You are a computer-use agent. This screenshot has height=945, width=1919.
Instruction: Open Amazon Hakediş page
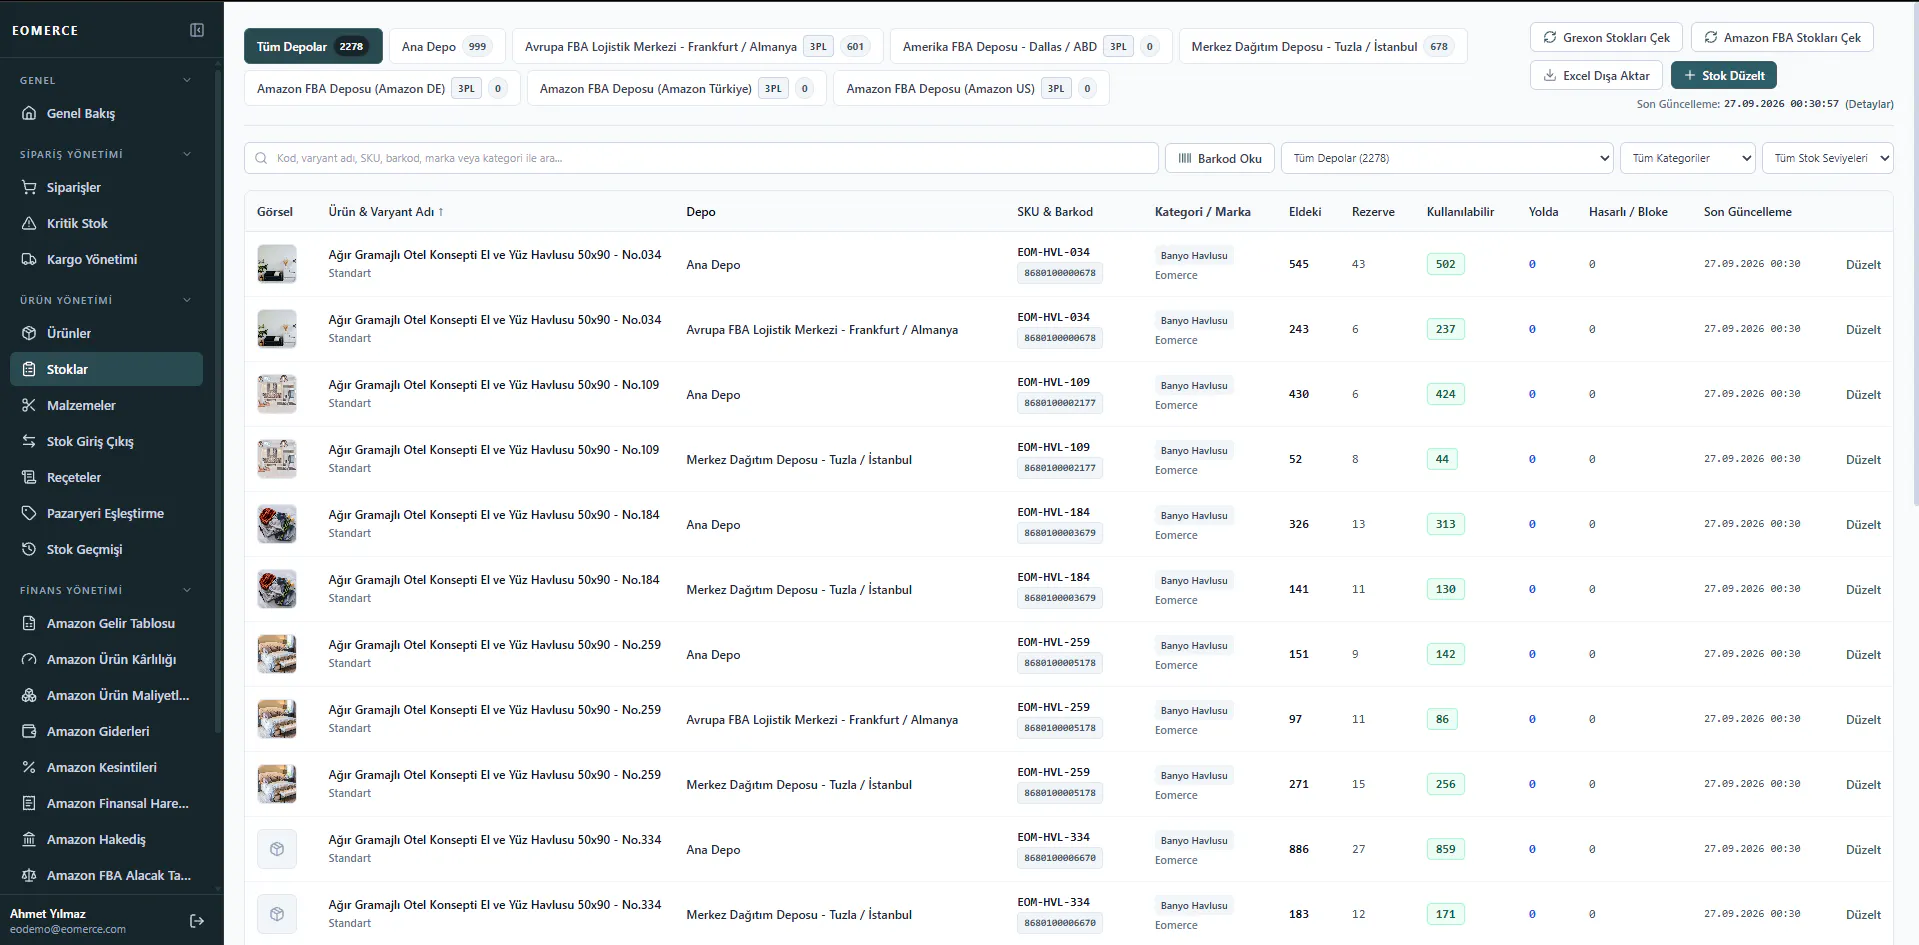pyautogui.click(x=107, y=840)
